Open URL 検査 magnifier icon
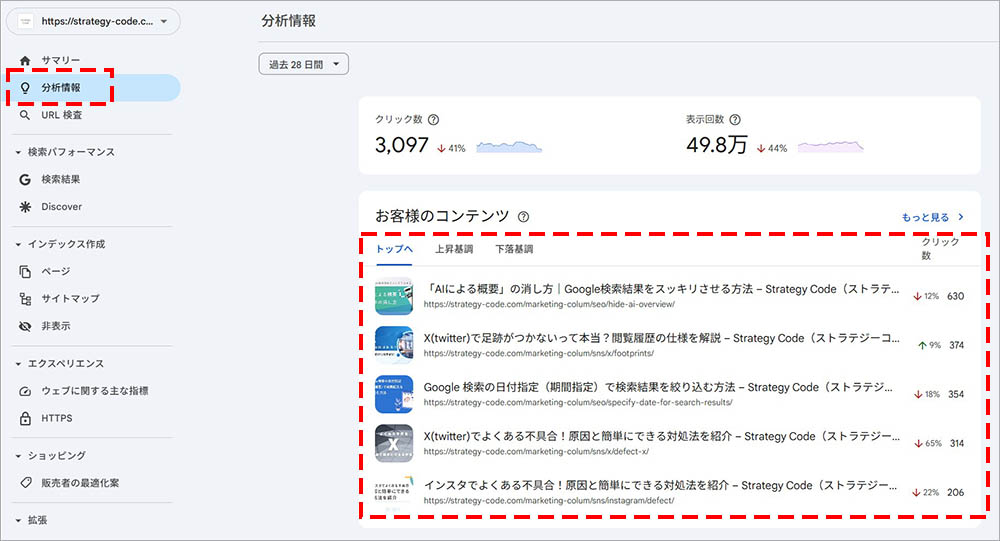 click(x=25, y=115)
